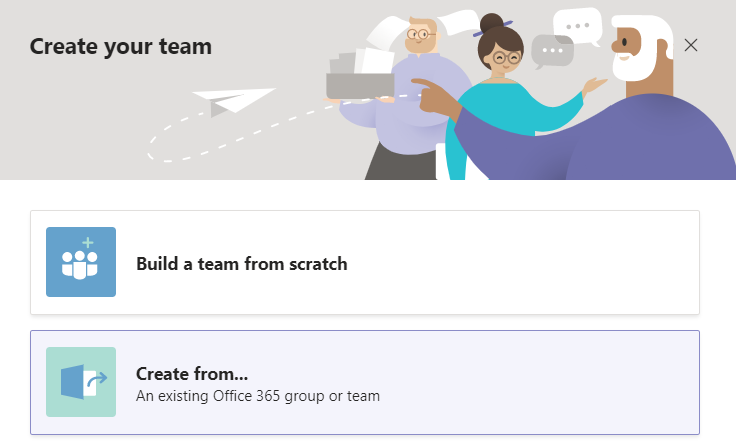Click the curved arrow in Create from icon
This screenshot has width=736, height=444.
(x=97, y=379)
